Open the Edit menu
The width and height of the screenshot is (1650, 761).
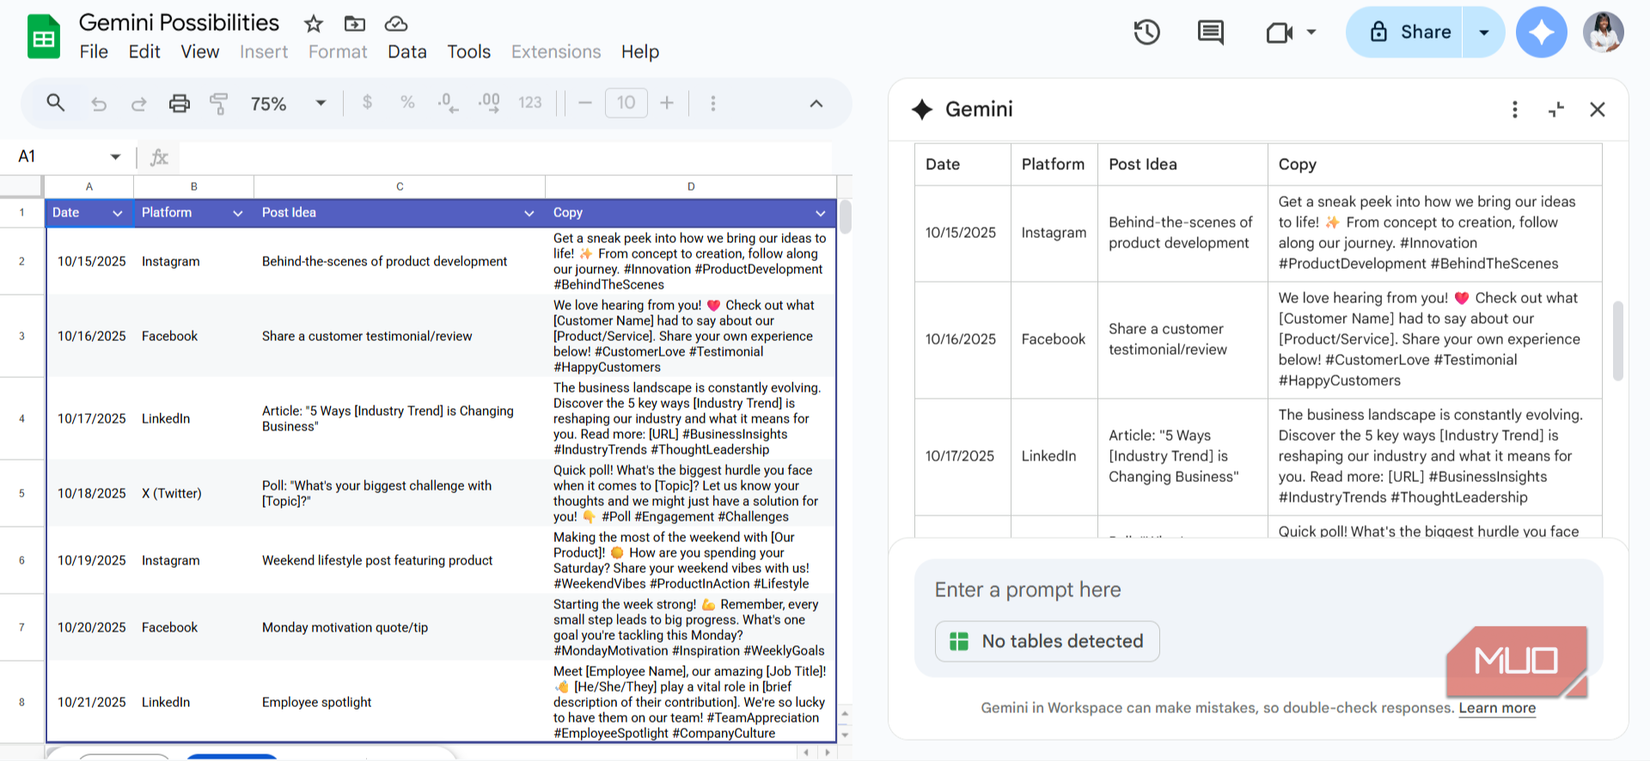pyautogui.click(x=144, y=52)
